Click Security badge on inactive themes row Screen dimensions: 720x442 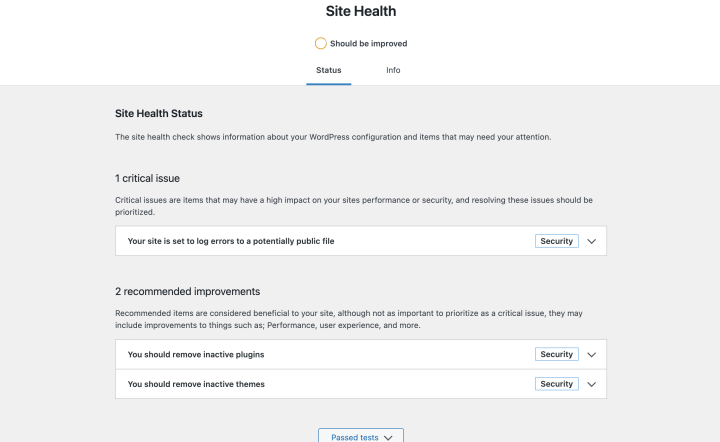(x=557, y=384)
